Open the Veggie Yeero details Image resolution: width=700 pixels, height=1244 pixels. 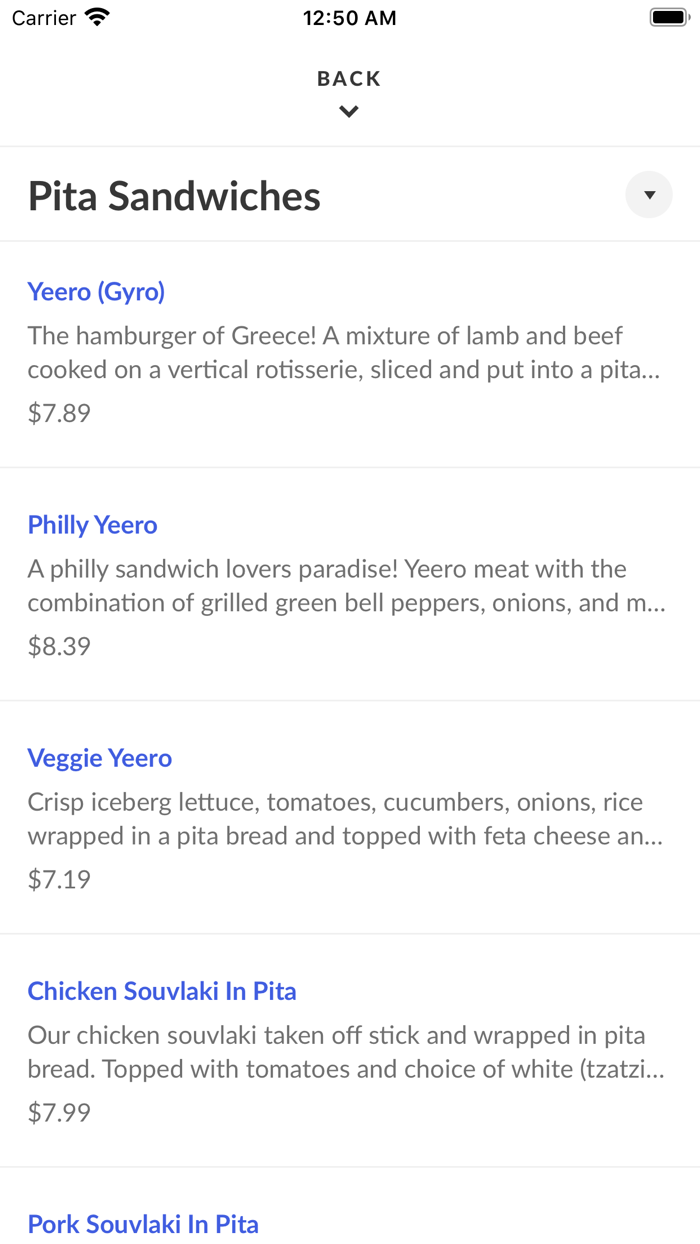point(99,758)
